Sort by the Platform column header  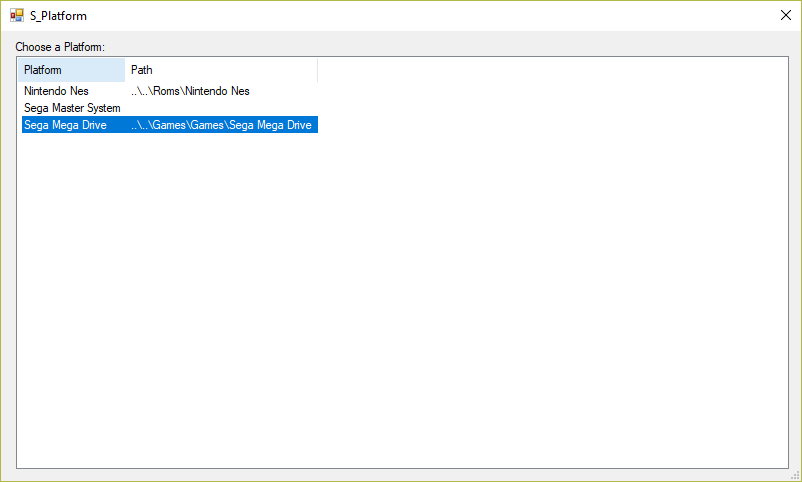coord(72,70)
